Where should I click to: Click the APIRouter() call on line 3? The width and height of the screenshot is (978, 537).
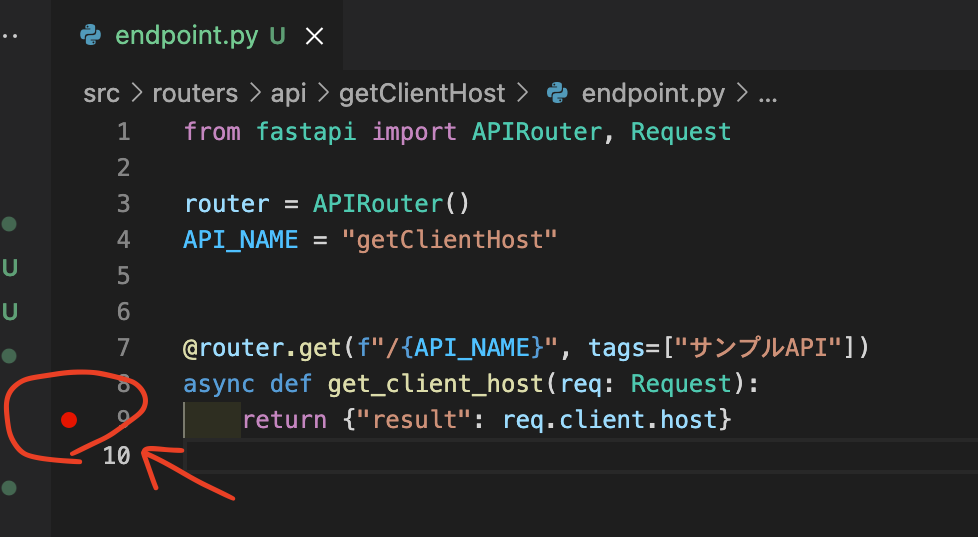[391, 203]
